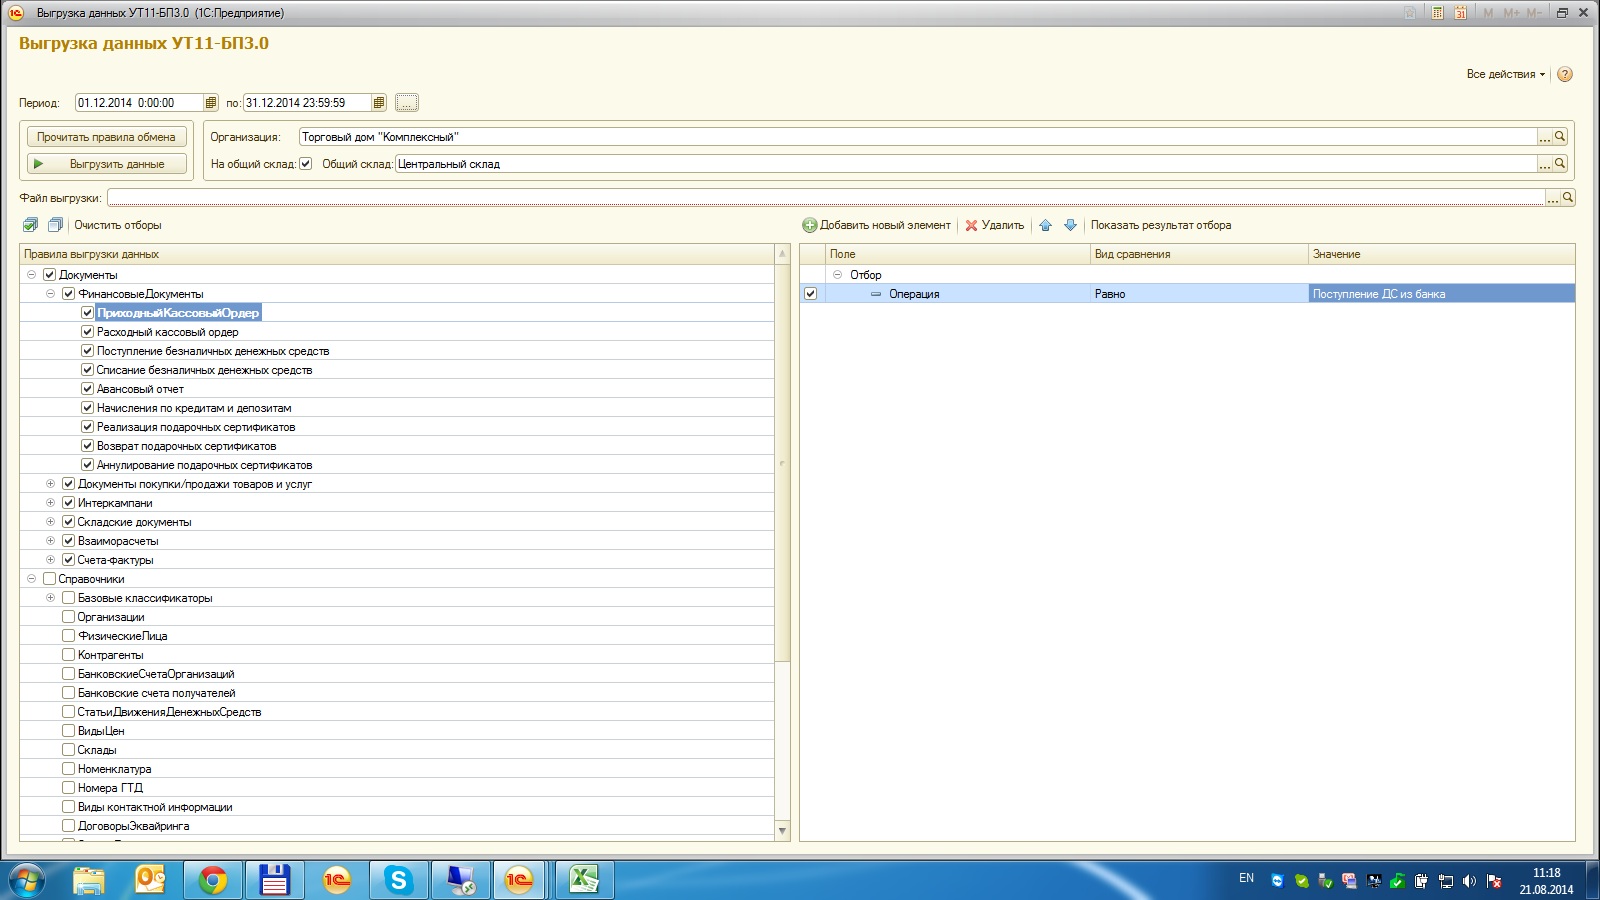The width and height of the screenshot is (1600, 900).
Task: Open Skype from the taskbar
Action: (x=398, y=880)
